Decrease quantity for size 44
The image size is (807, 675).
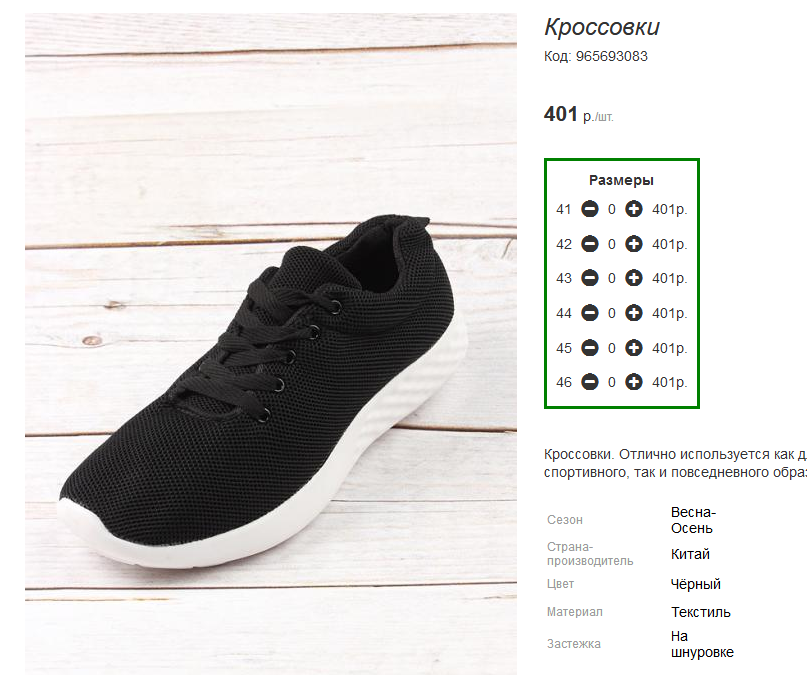[x=590, y=313]
